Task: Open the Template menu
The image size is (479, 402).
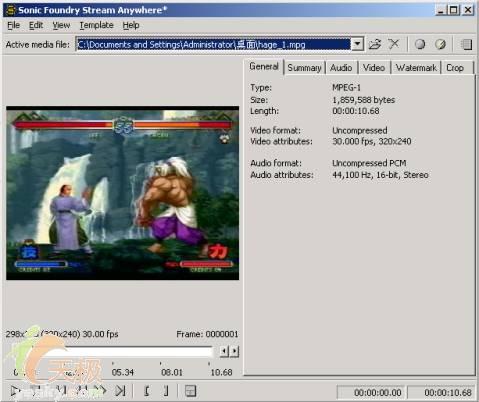Action: coord(96,25)
